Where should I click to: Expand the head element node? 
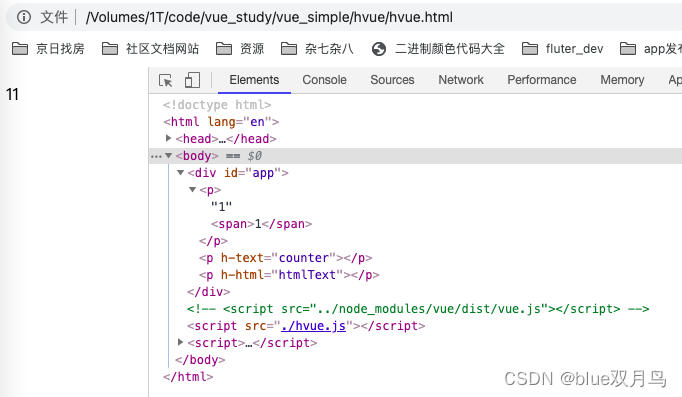pyautogui.click(x=168, y=138)
